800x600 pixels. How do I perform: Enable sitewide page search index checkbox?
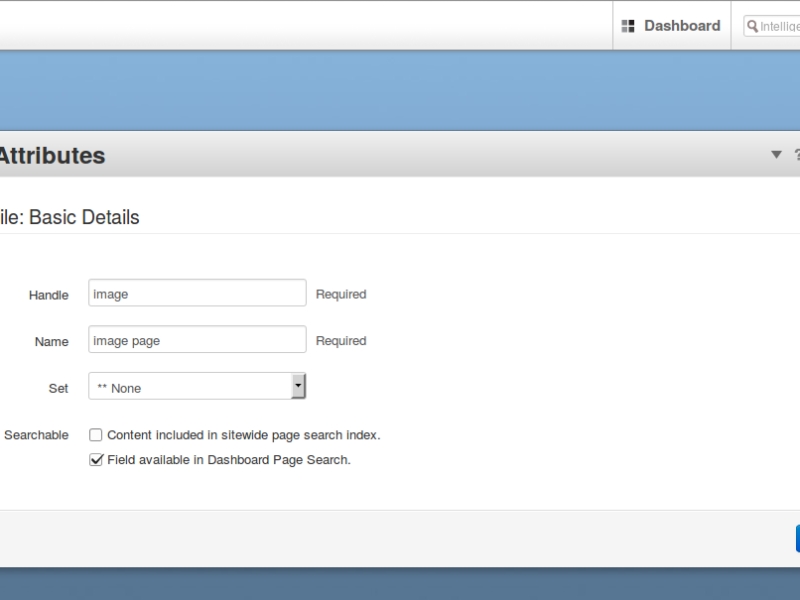click(95, 435)
